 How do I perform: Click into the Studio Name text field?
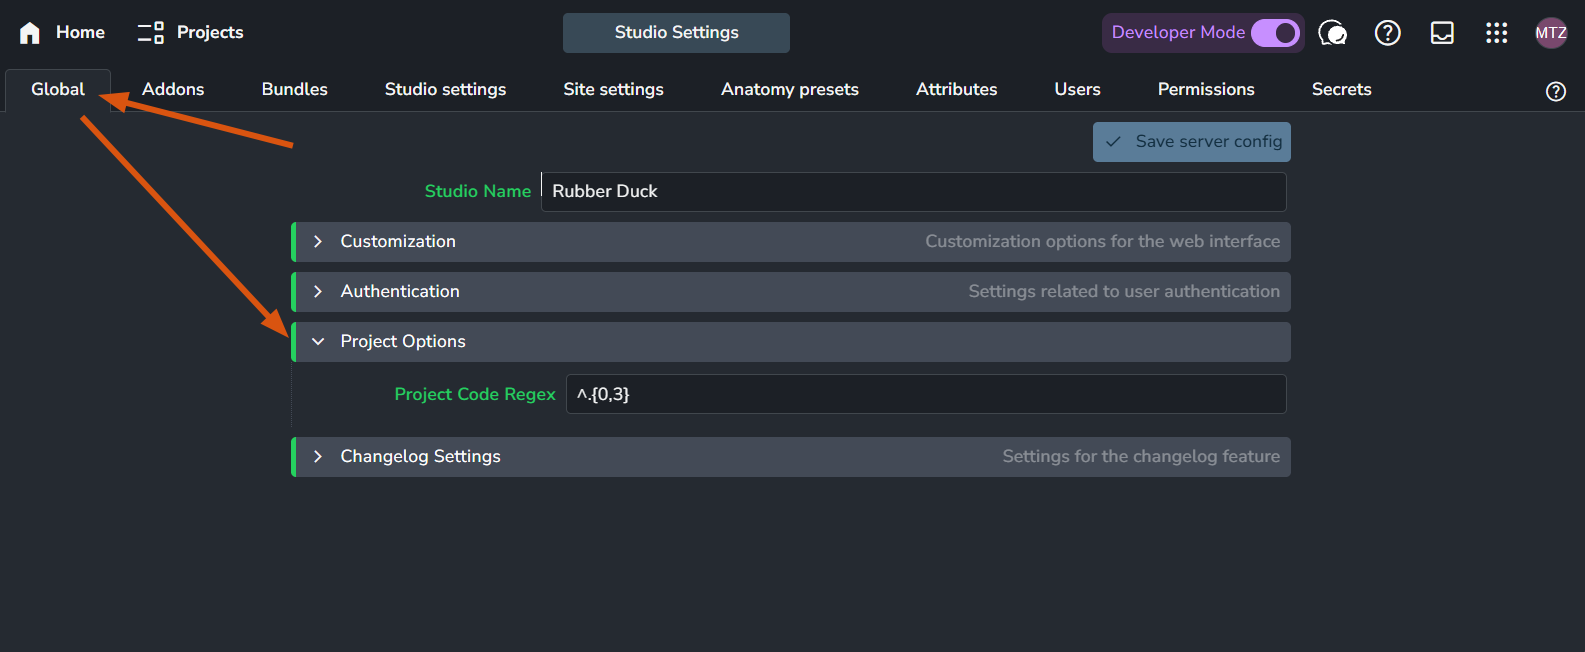(x=912, y=192)
